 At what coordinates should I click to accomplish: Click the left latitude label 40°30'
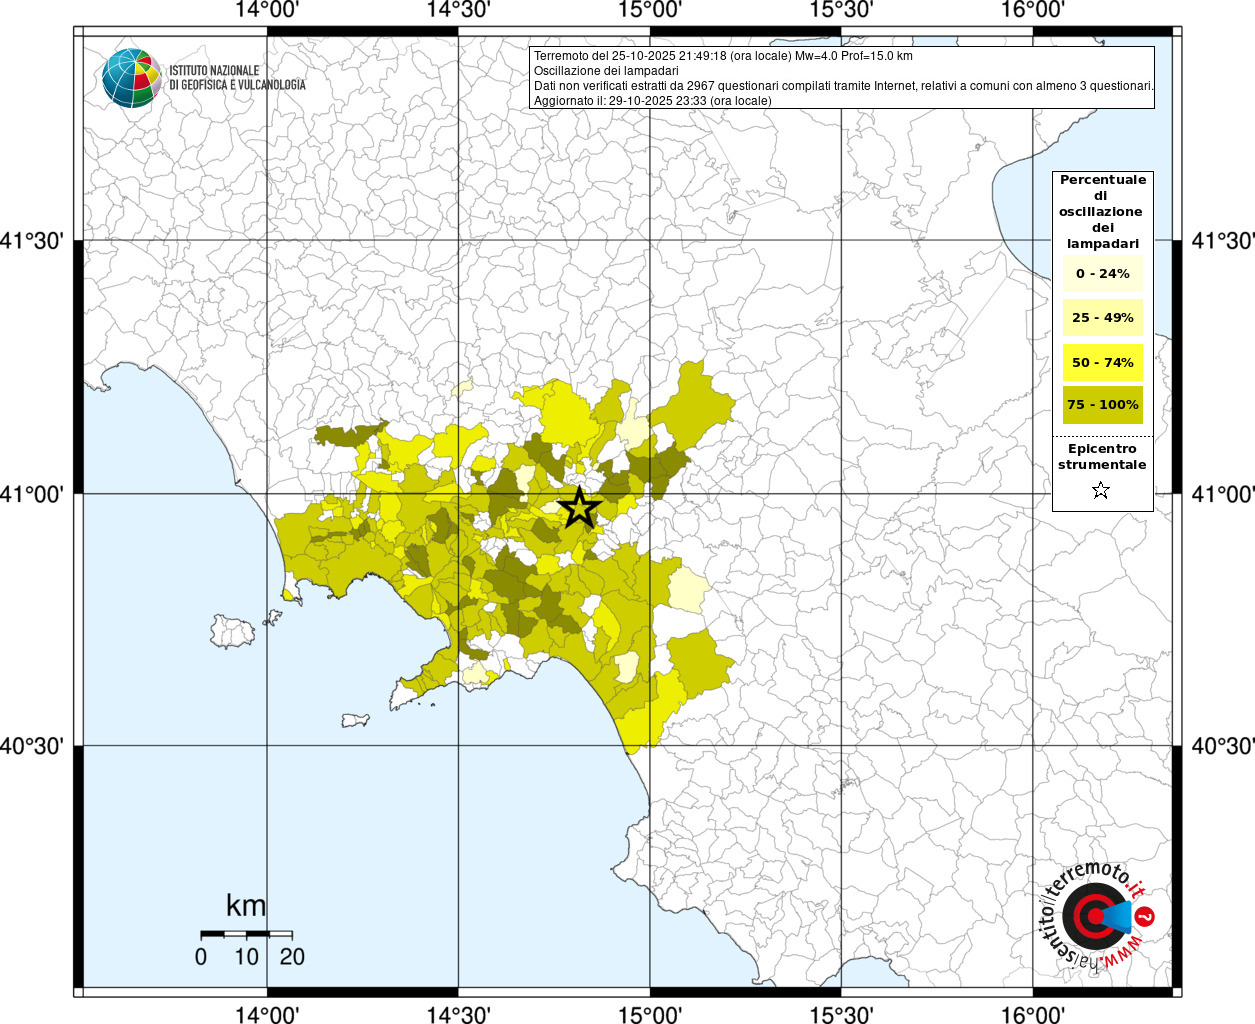(32, 746)
